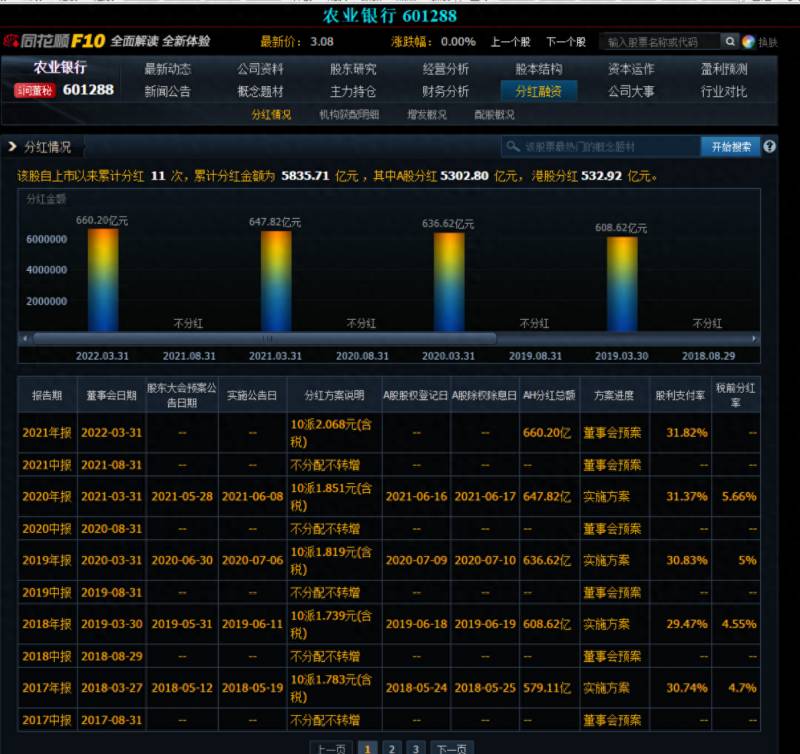The width and height of the screenshot is (800, 754).
Task: Go to page 1 in pagination
Action: coord(367,748)
